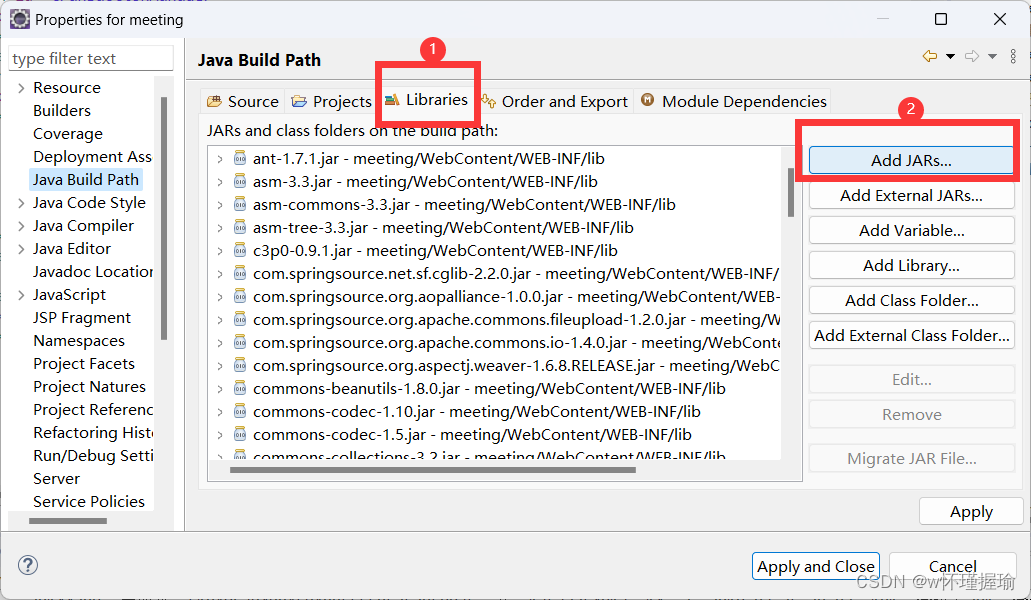Image resolution: width=1031 pixels, height=600 pixels.
Task: Click the Add External JARs button
Action: pos(911,195)
